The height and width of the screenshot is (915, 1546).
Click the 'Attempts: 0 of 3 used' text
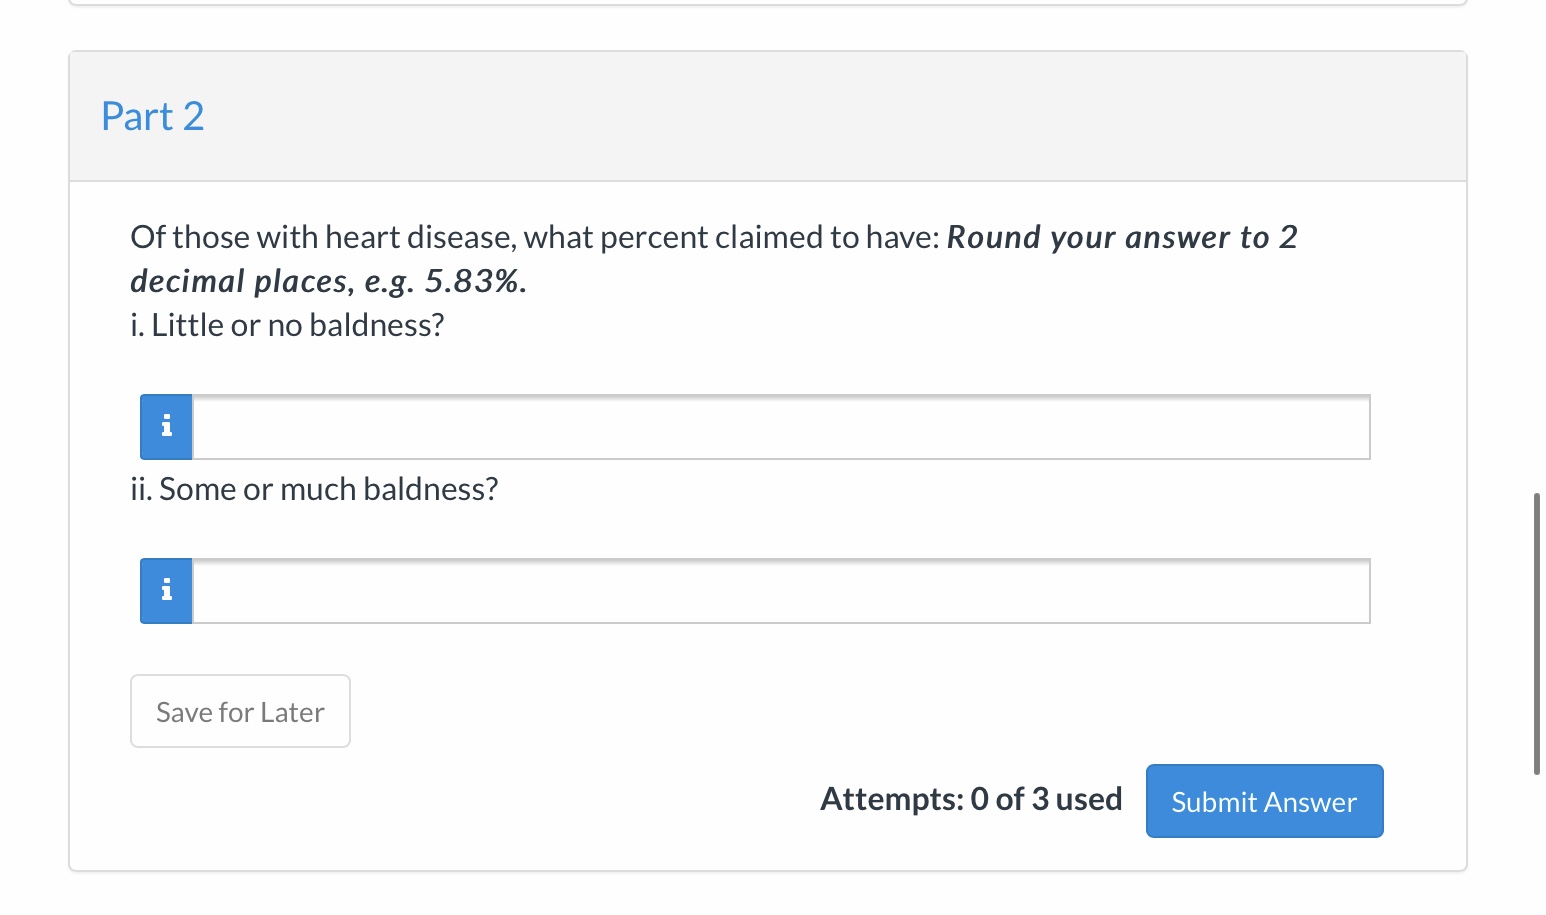(971, 799)
